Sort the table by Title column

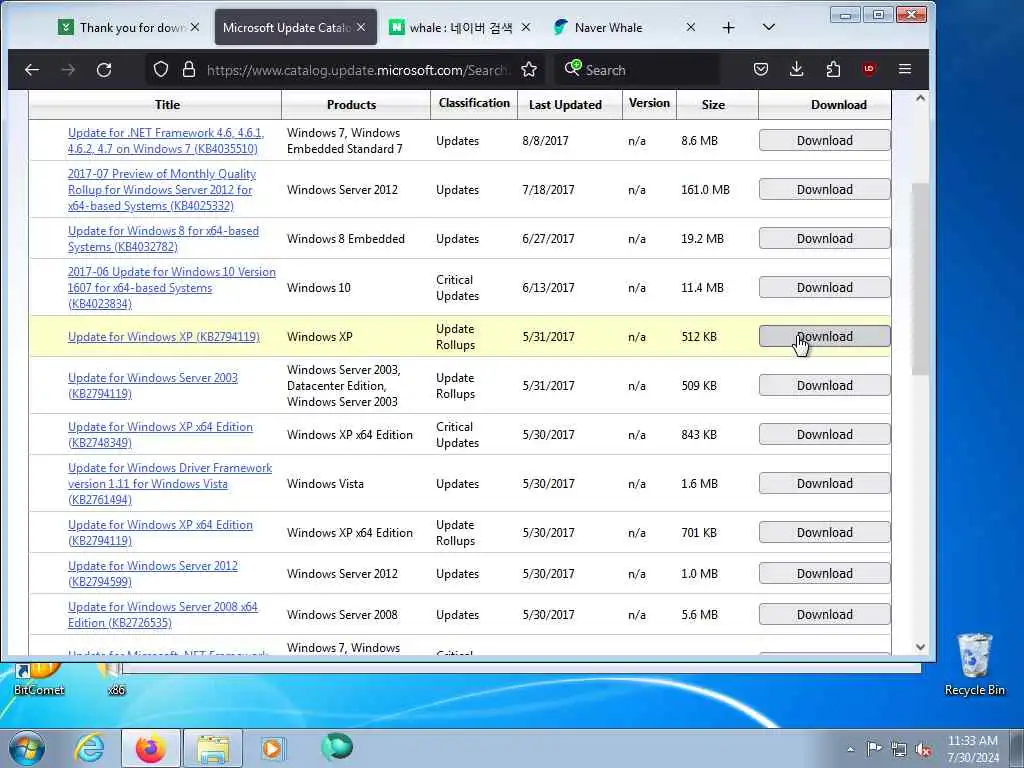167,104
